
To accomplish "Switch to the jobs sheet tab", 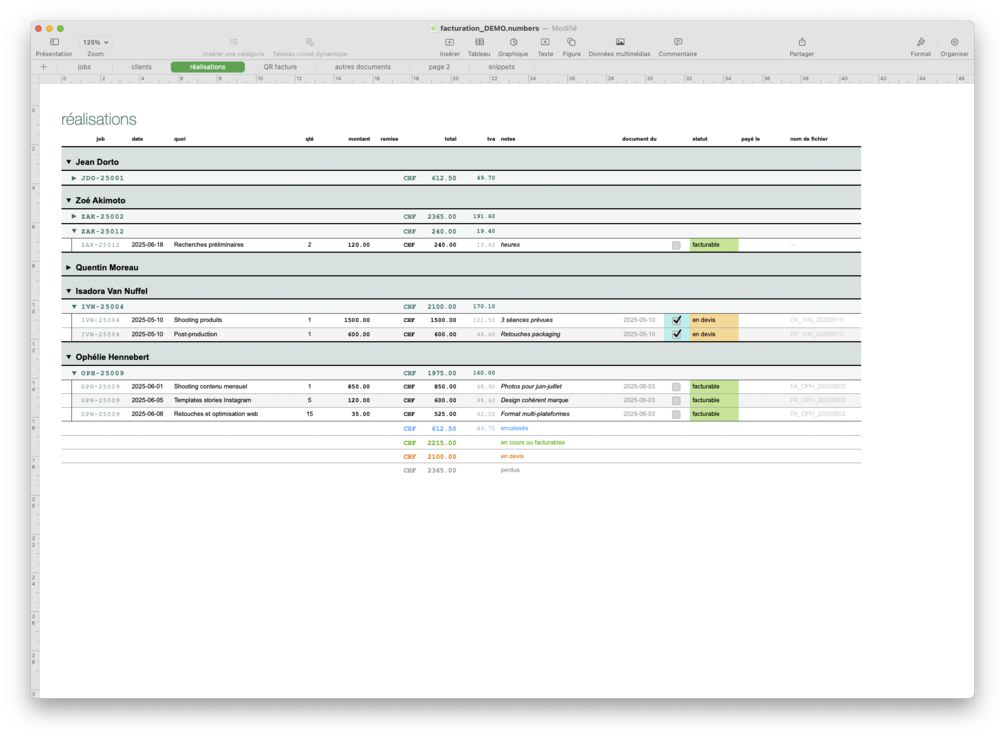I will [84, 67].
